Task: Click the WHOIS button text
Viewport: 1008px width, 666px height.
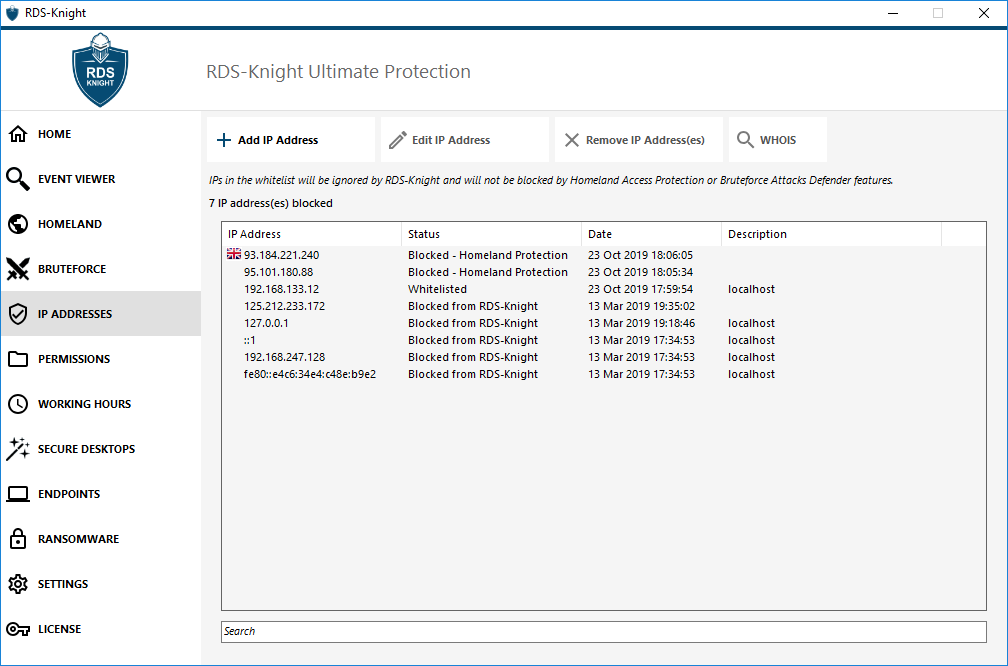Action: click(778, 140)
